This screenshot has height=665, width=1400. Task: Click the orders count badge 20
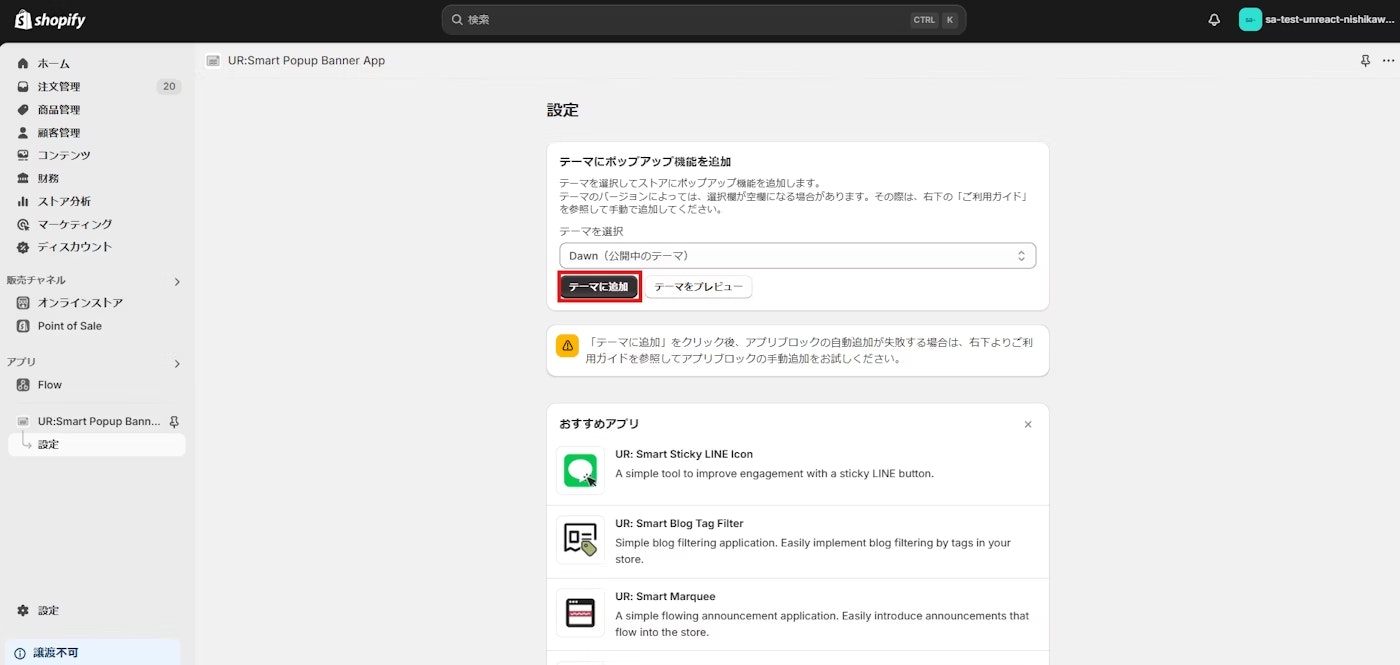tap(169, 87)
